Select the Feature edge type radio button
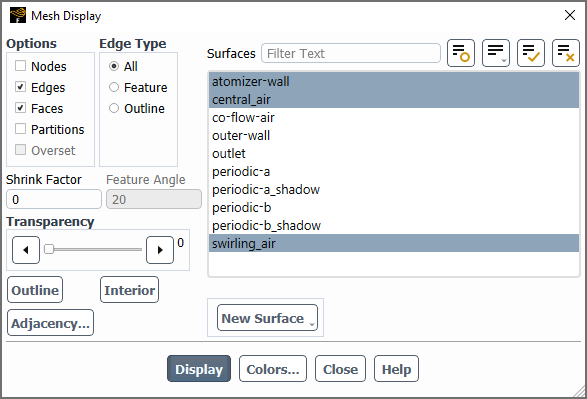This screenshot has height=399, width=587. pyautogui.click(x=114, y=87)
